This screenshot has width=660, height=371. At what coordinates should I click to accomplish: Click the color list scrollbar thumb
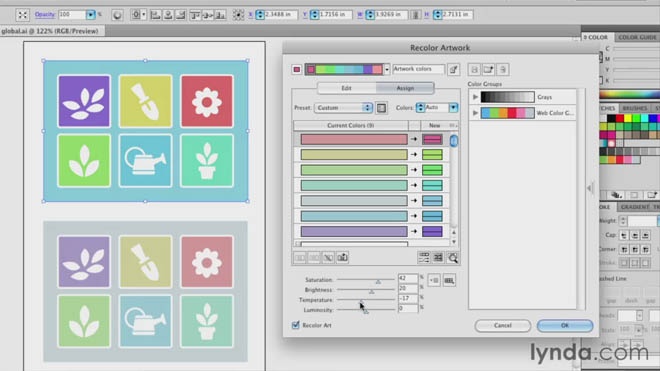pos(453,141)
